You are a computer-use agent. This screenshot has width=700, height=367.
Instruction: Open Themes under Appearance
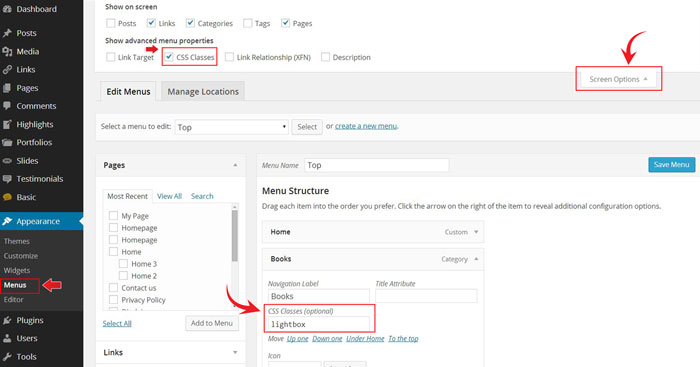17,241
